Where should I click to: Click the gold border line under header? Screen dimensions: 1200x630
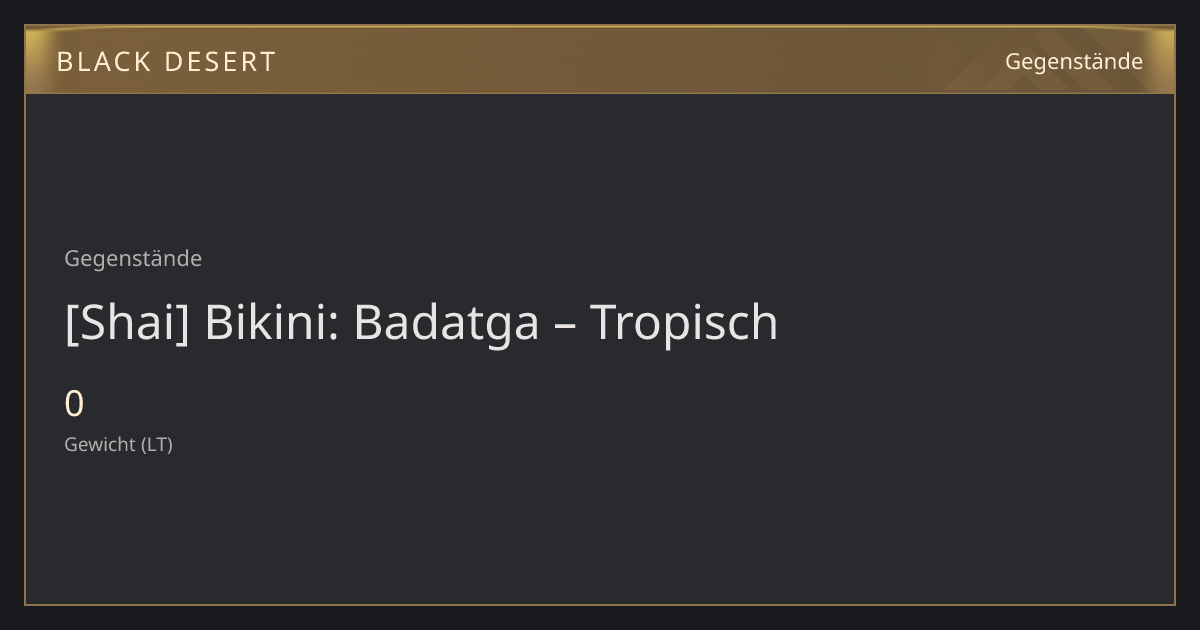click(x=600, y=93)
